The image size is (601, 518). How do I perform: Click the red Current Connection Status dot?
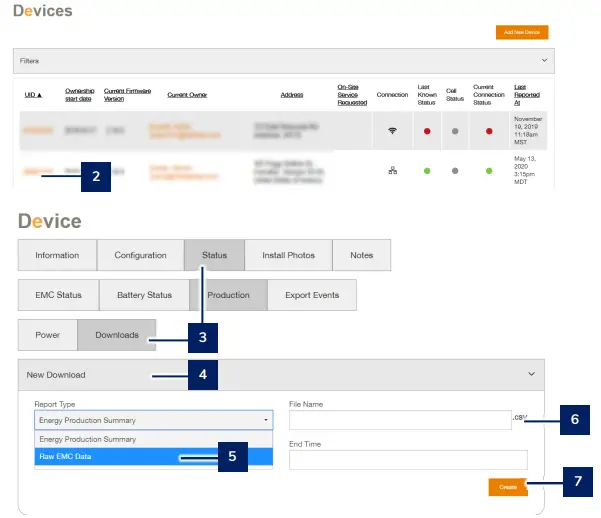click(487, 131)
